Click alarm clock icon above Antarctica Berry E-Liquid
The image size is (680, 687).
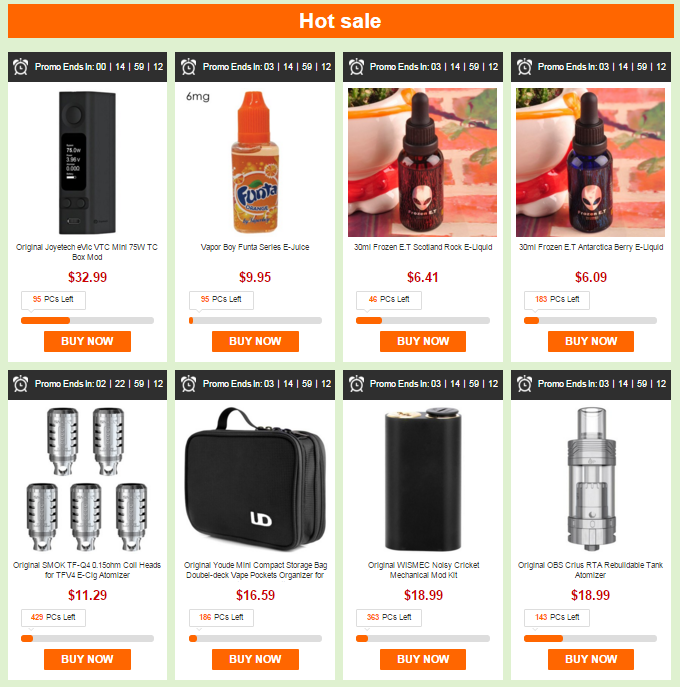tap(524, 67)
